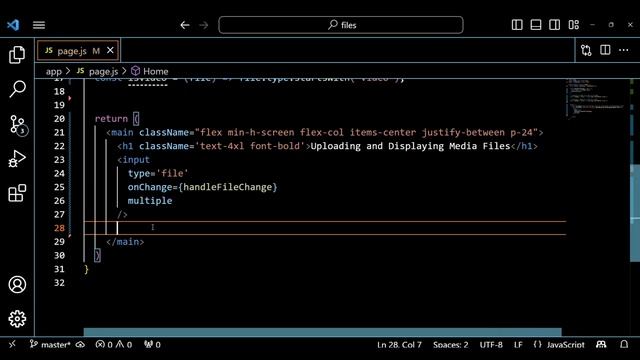The height and width of the screenshot is (360, 640).
Task: Click the 'multiple' attribute on line 26
Action: pos(150,201)
